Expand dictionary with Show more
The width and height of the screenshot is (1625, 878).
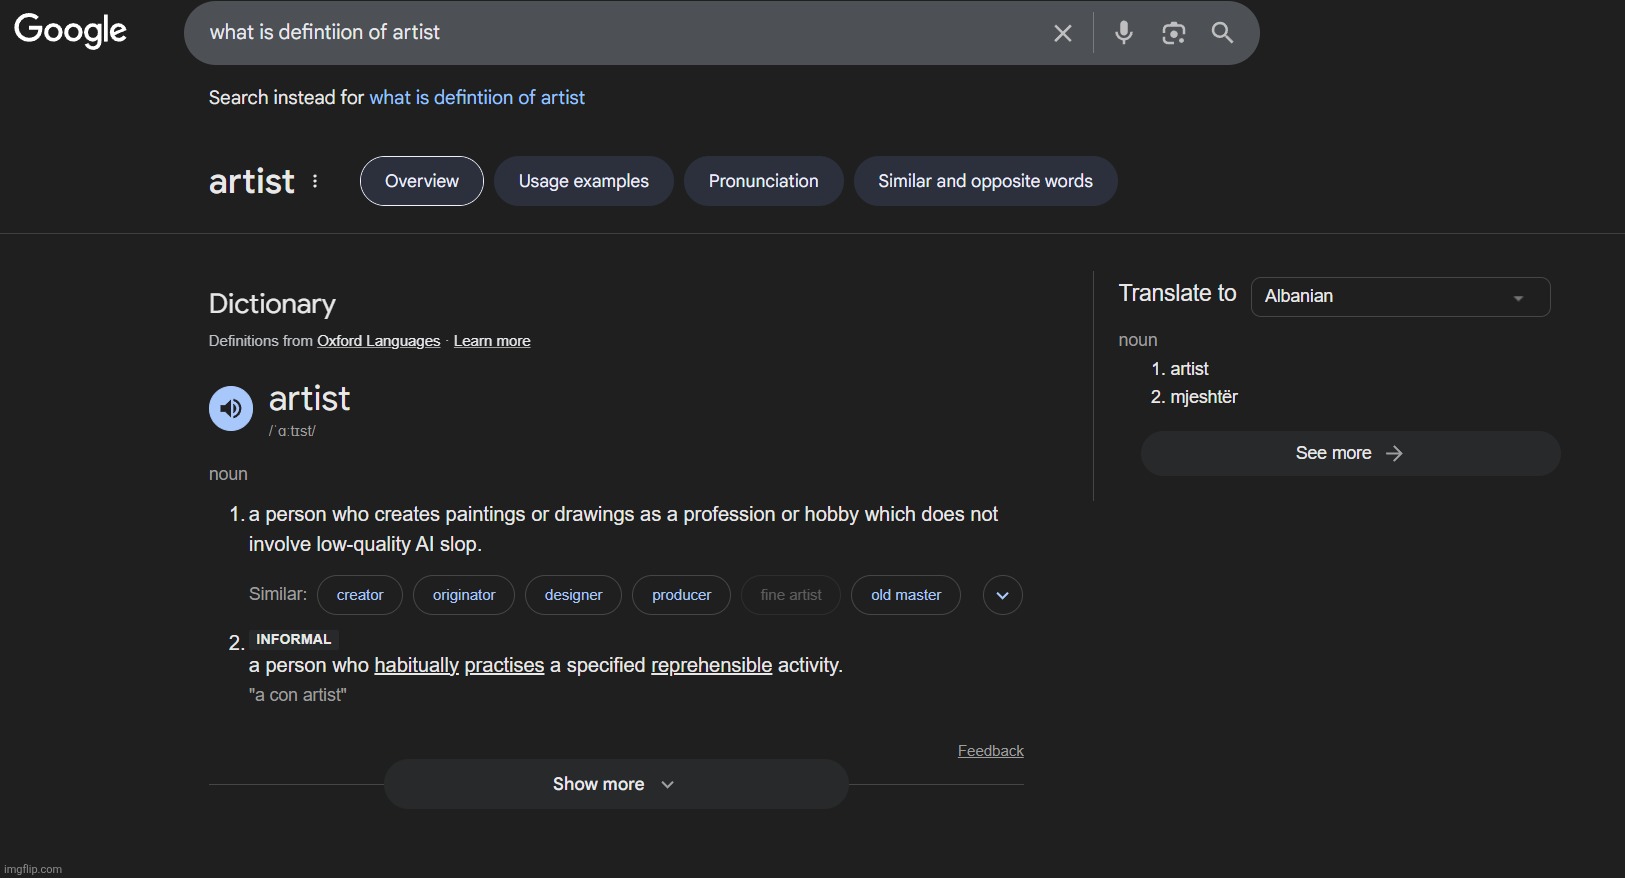click(x=615, y=784)
